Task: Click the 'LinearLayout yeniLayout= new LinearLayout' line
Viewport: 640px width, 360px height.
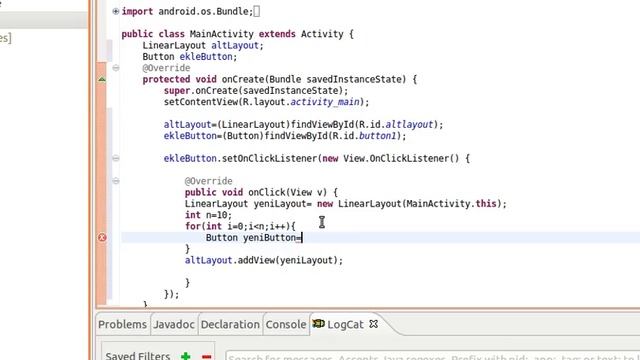Action: coord(345,203)
